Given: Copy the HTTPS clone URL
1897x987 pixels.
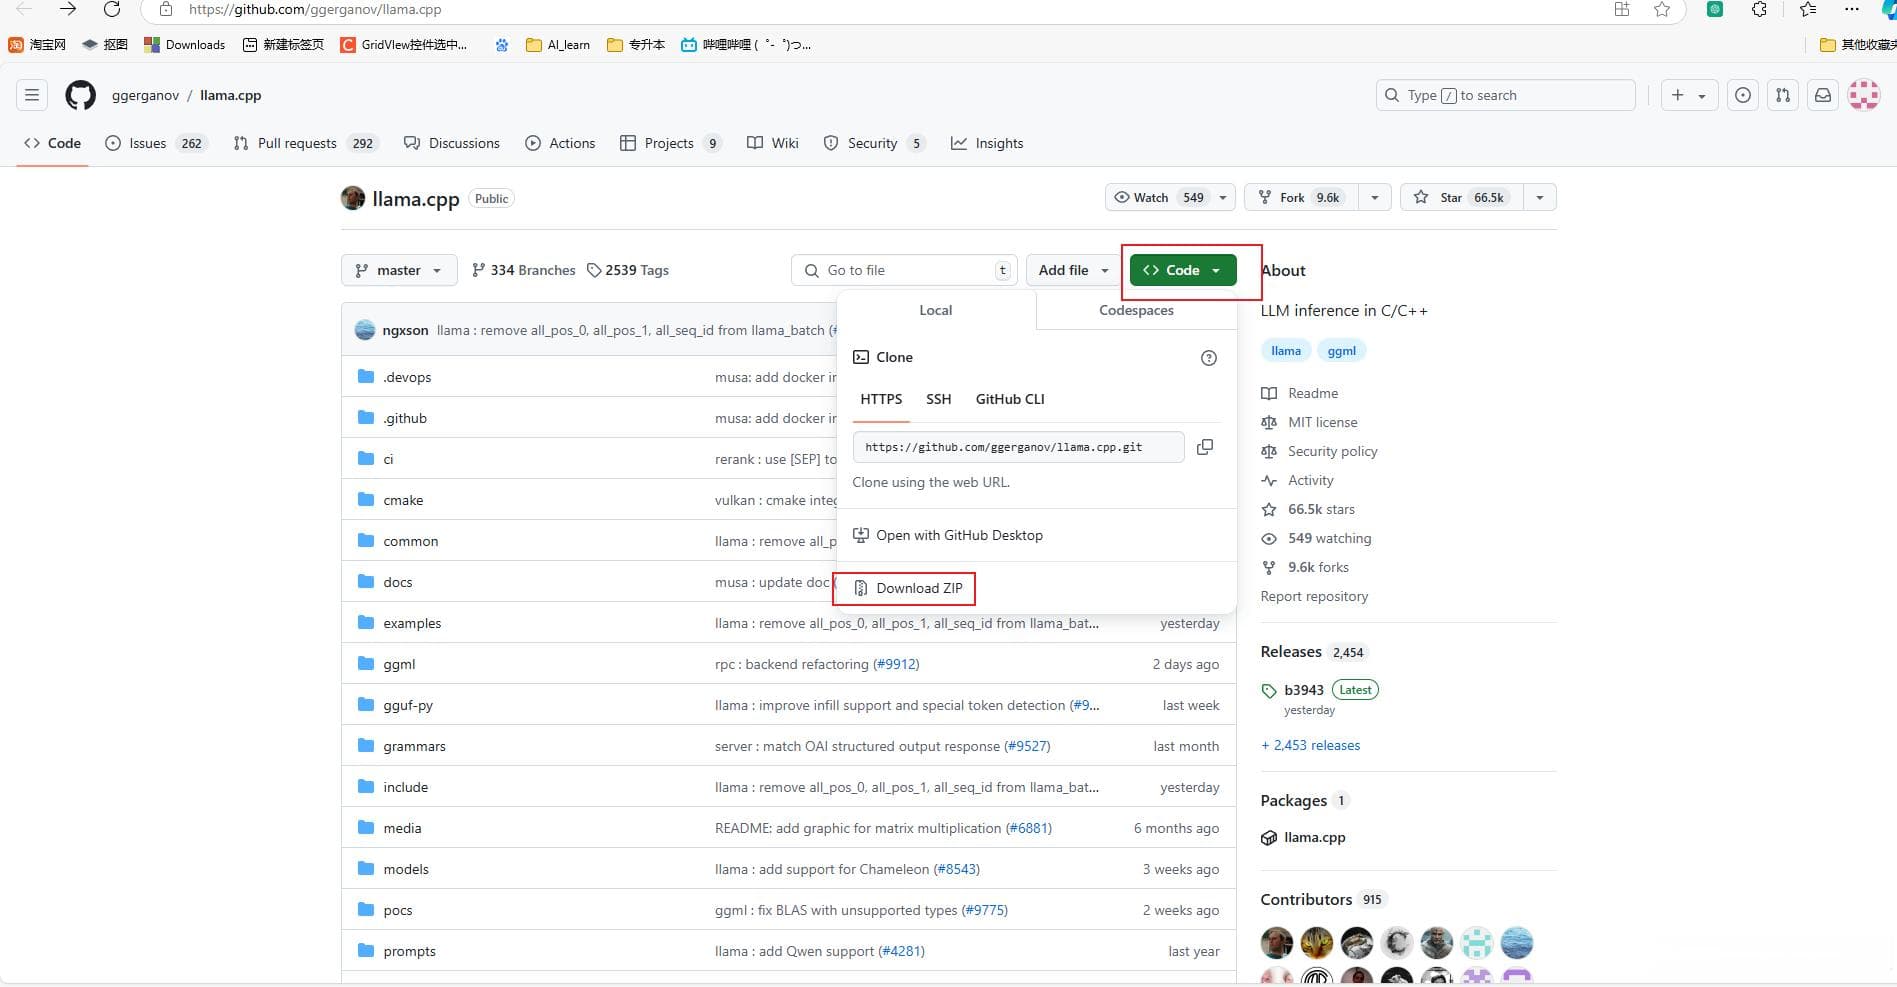Looking at the screenshot, I should tap(1205, 447).
